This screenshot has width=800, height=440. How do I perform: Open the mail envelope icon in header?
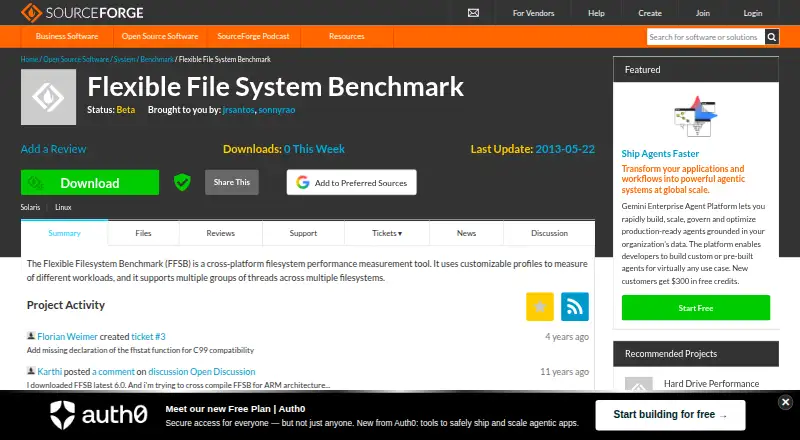click(473, 13)
